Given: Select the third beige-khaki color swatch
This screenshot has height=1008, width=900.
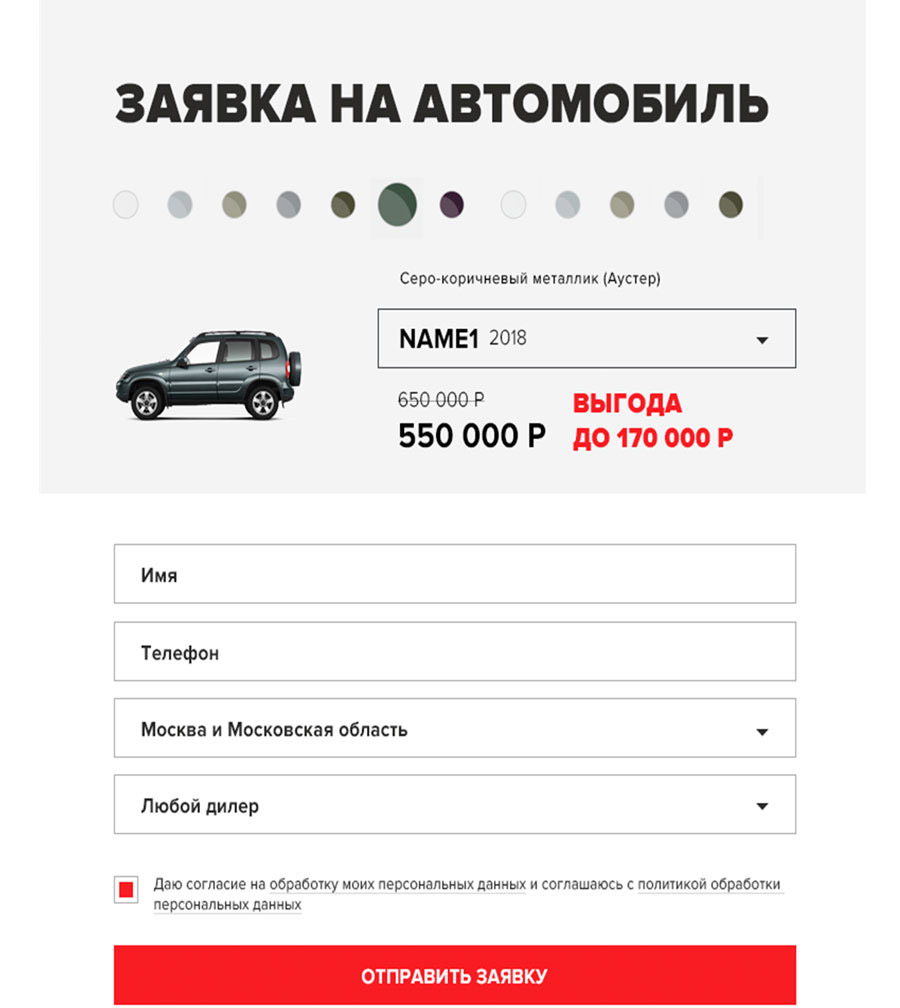Looking at the screenshot, I should [x=234, y=205].
